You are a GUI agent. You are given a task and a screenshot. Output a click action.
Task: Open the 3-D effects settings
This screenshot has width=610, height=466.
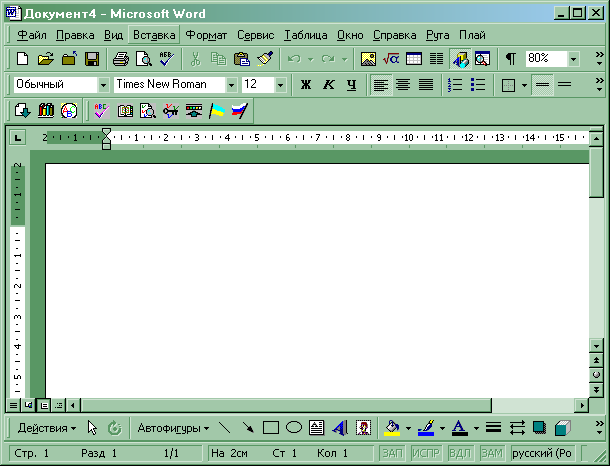562,428
